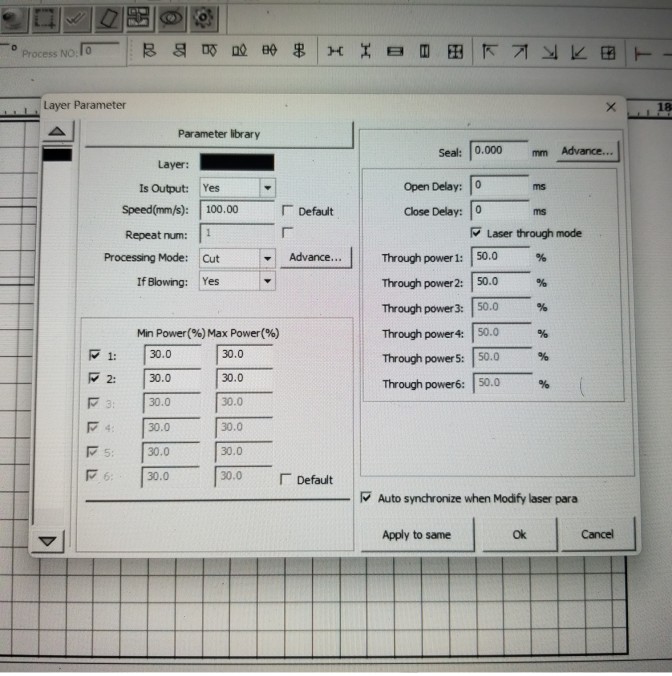
Task: Disable Laser through mode checkbox
Action: coord(476,233)
